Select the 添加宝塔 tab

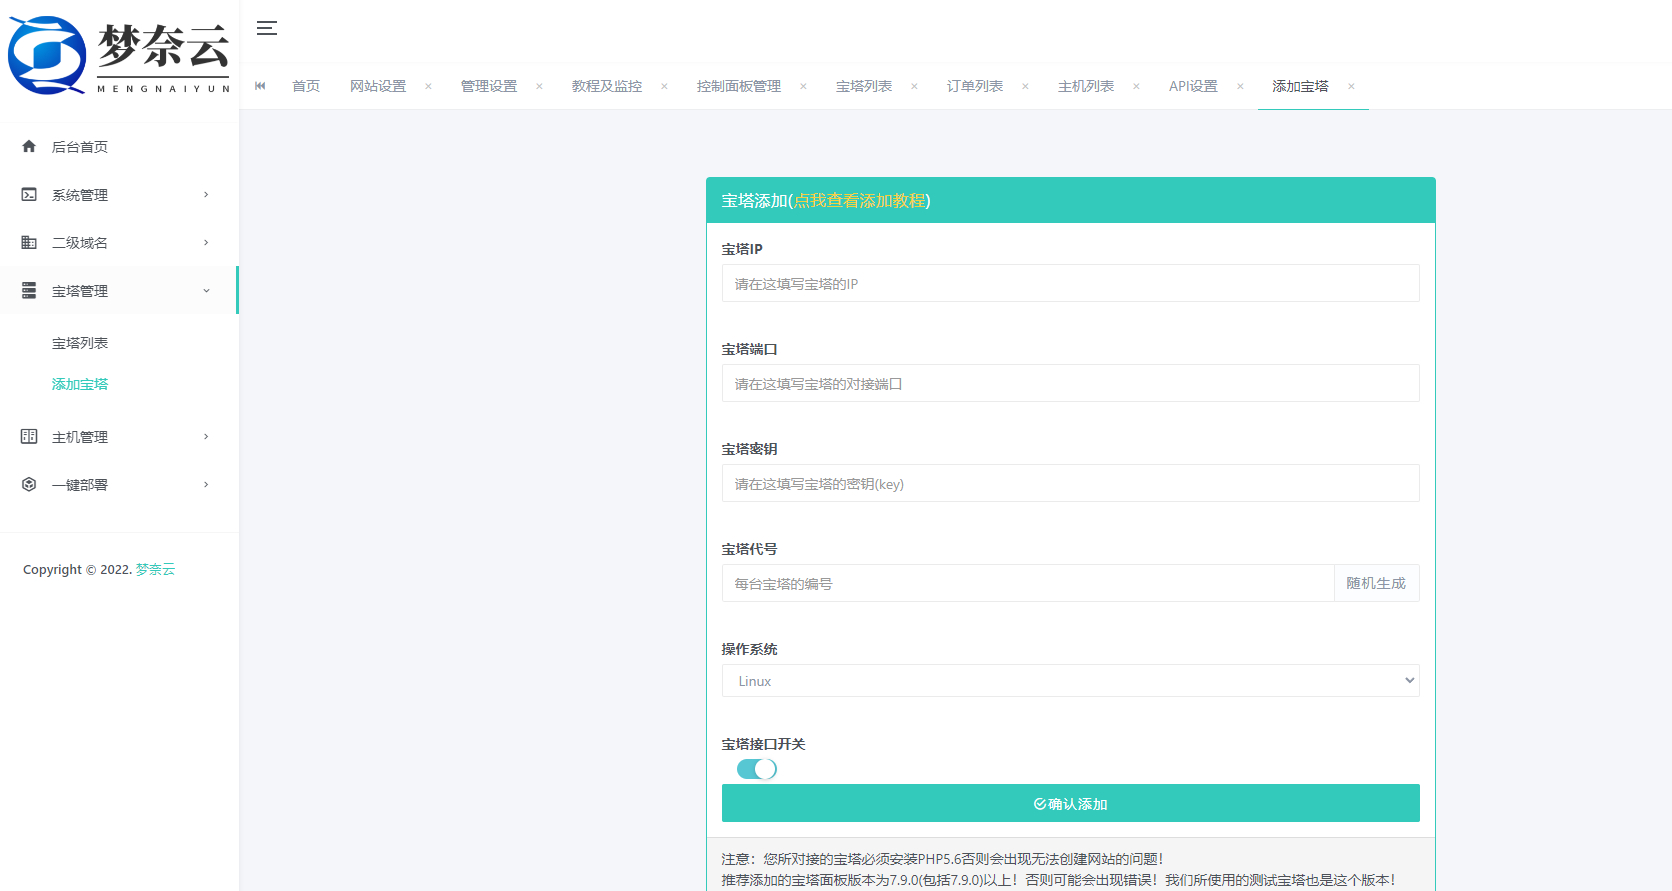pos(1300,86)
